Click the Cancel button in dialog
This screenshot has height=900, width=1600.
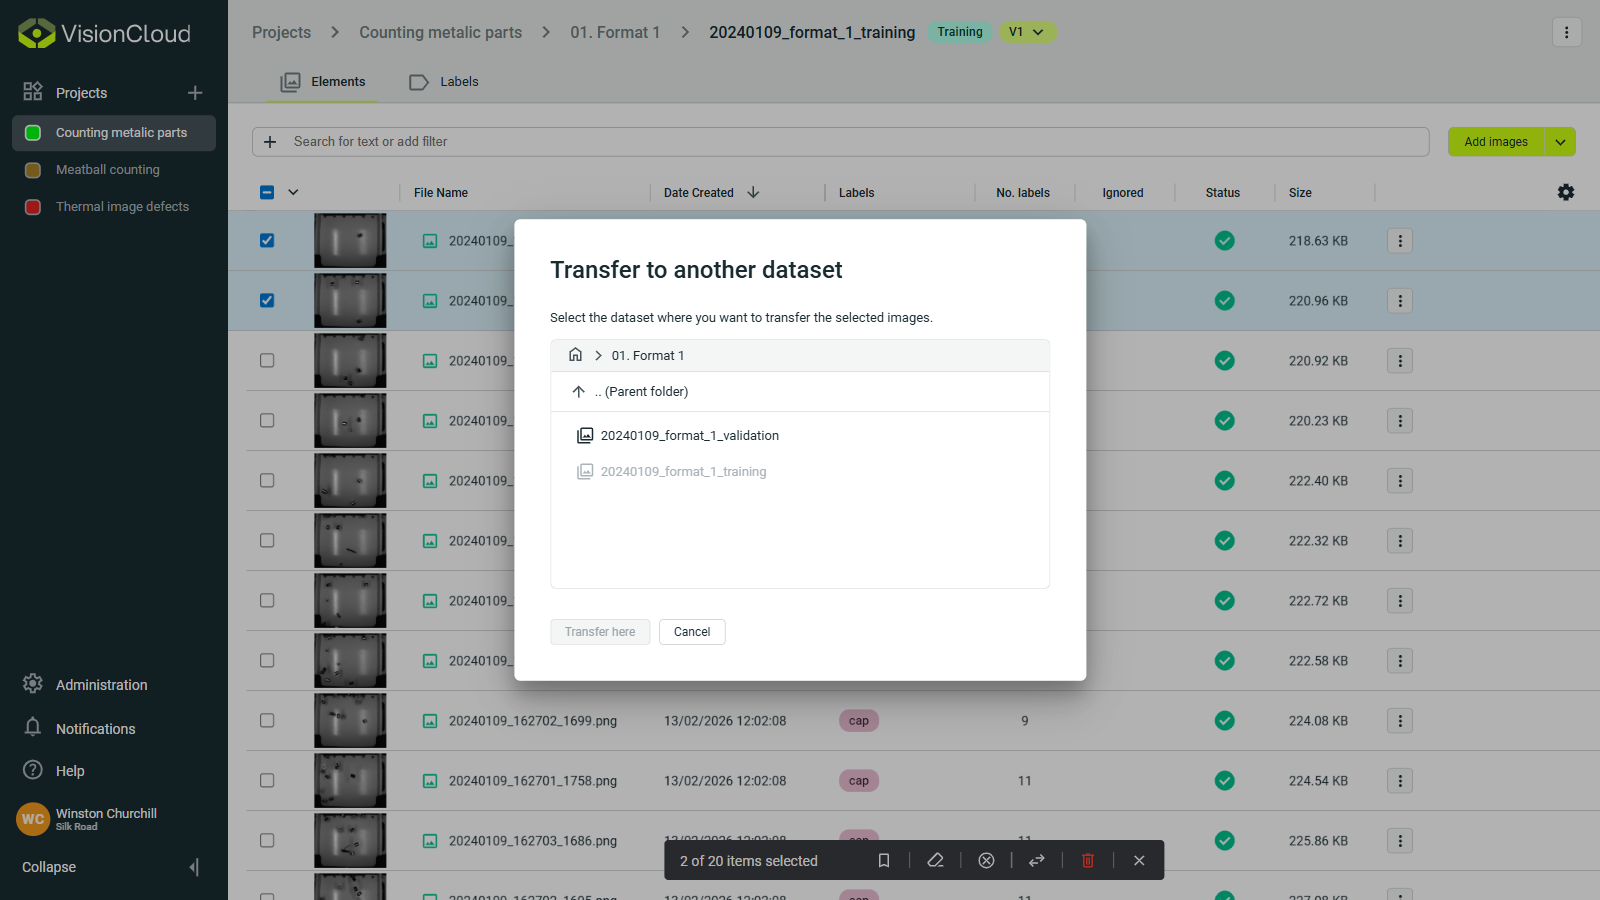[x=692, y=632]
